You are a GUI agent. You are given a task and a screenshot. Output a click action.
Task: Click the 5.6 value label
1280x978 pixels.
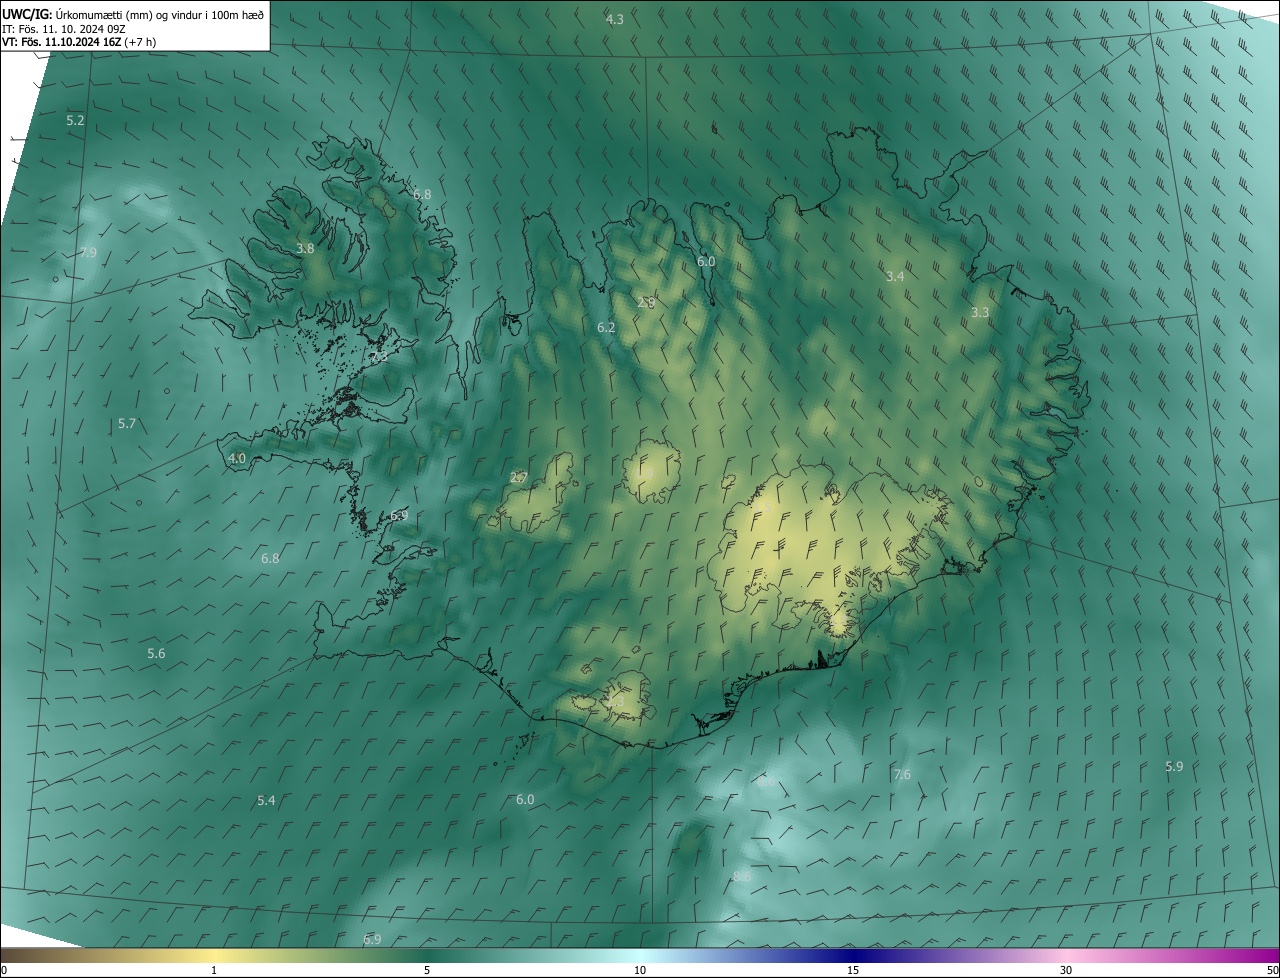tap(156, 653)
